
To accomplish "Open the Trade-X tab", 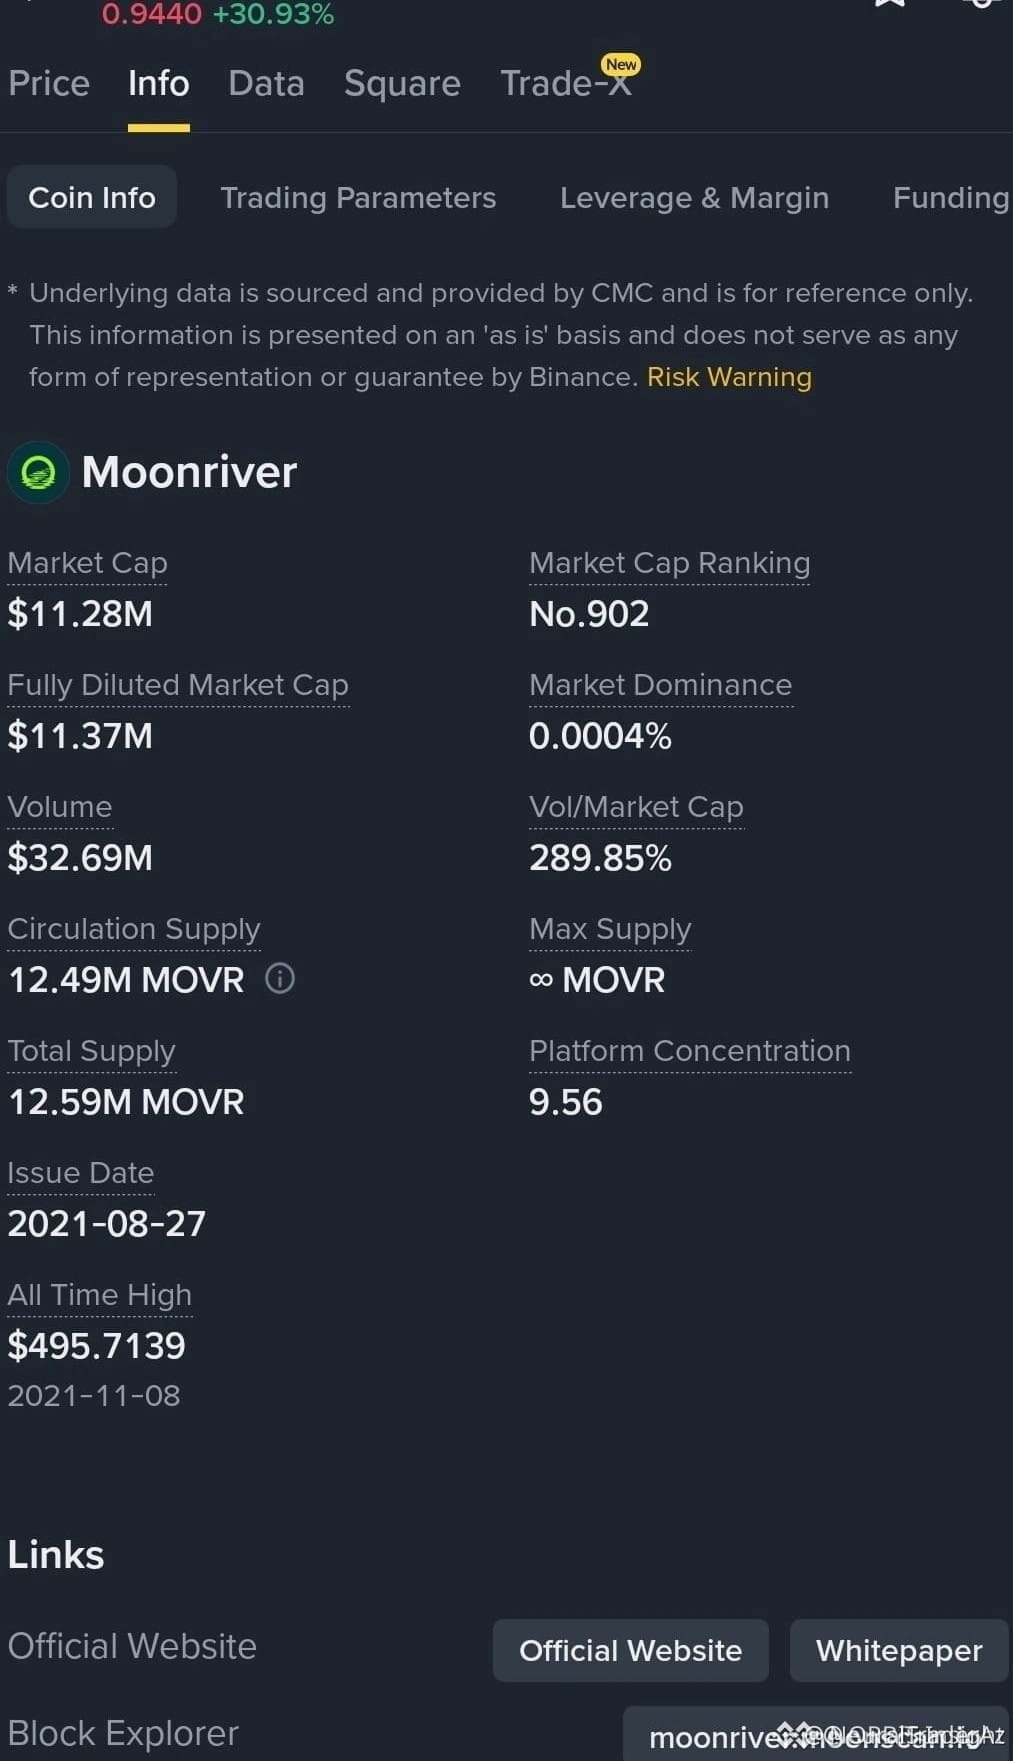I will pos(565,83).
